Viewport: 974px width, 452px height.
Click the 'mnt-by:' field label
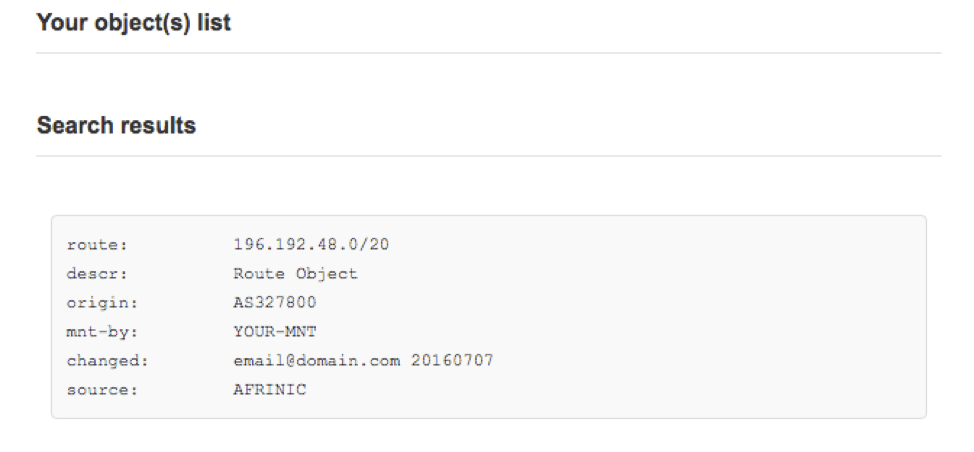pos(102,332)
